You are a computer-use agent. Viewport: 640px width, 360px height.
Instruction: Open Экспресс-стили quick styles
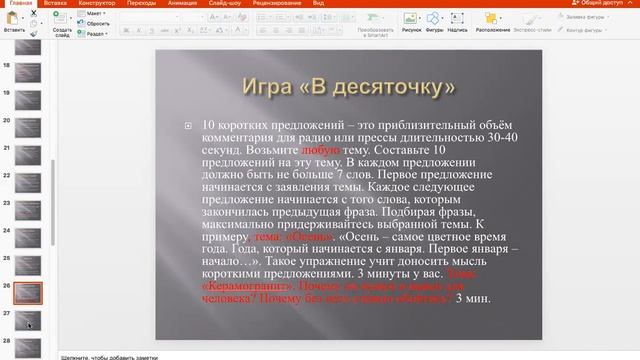pos(532,22)
